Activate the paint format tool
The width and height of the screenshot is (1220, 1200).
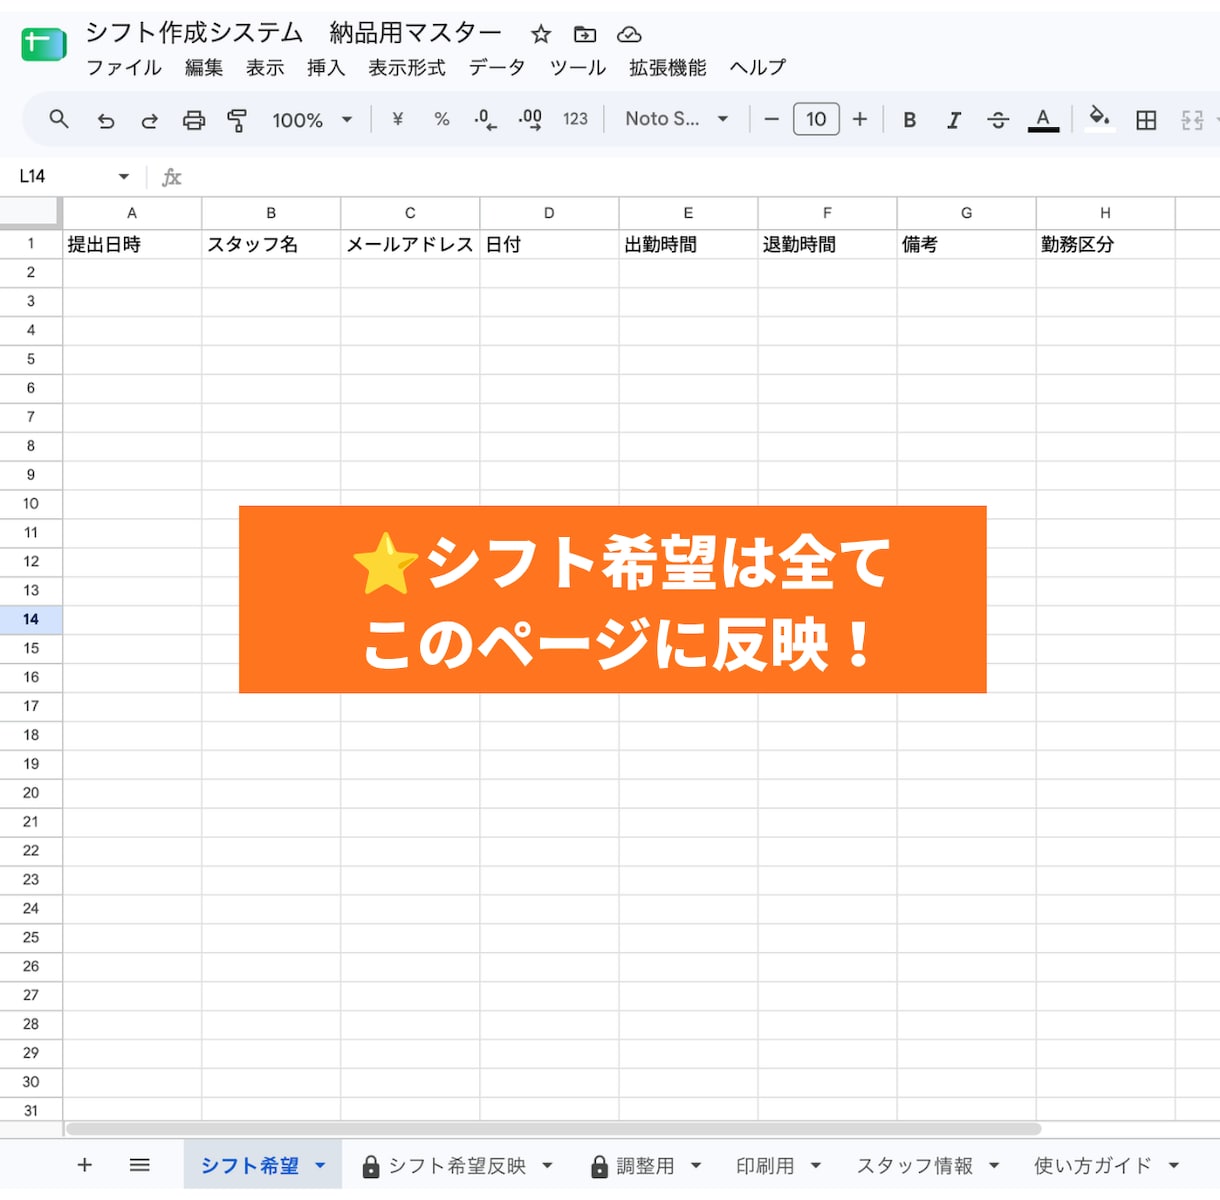237,120
